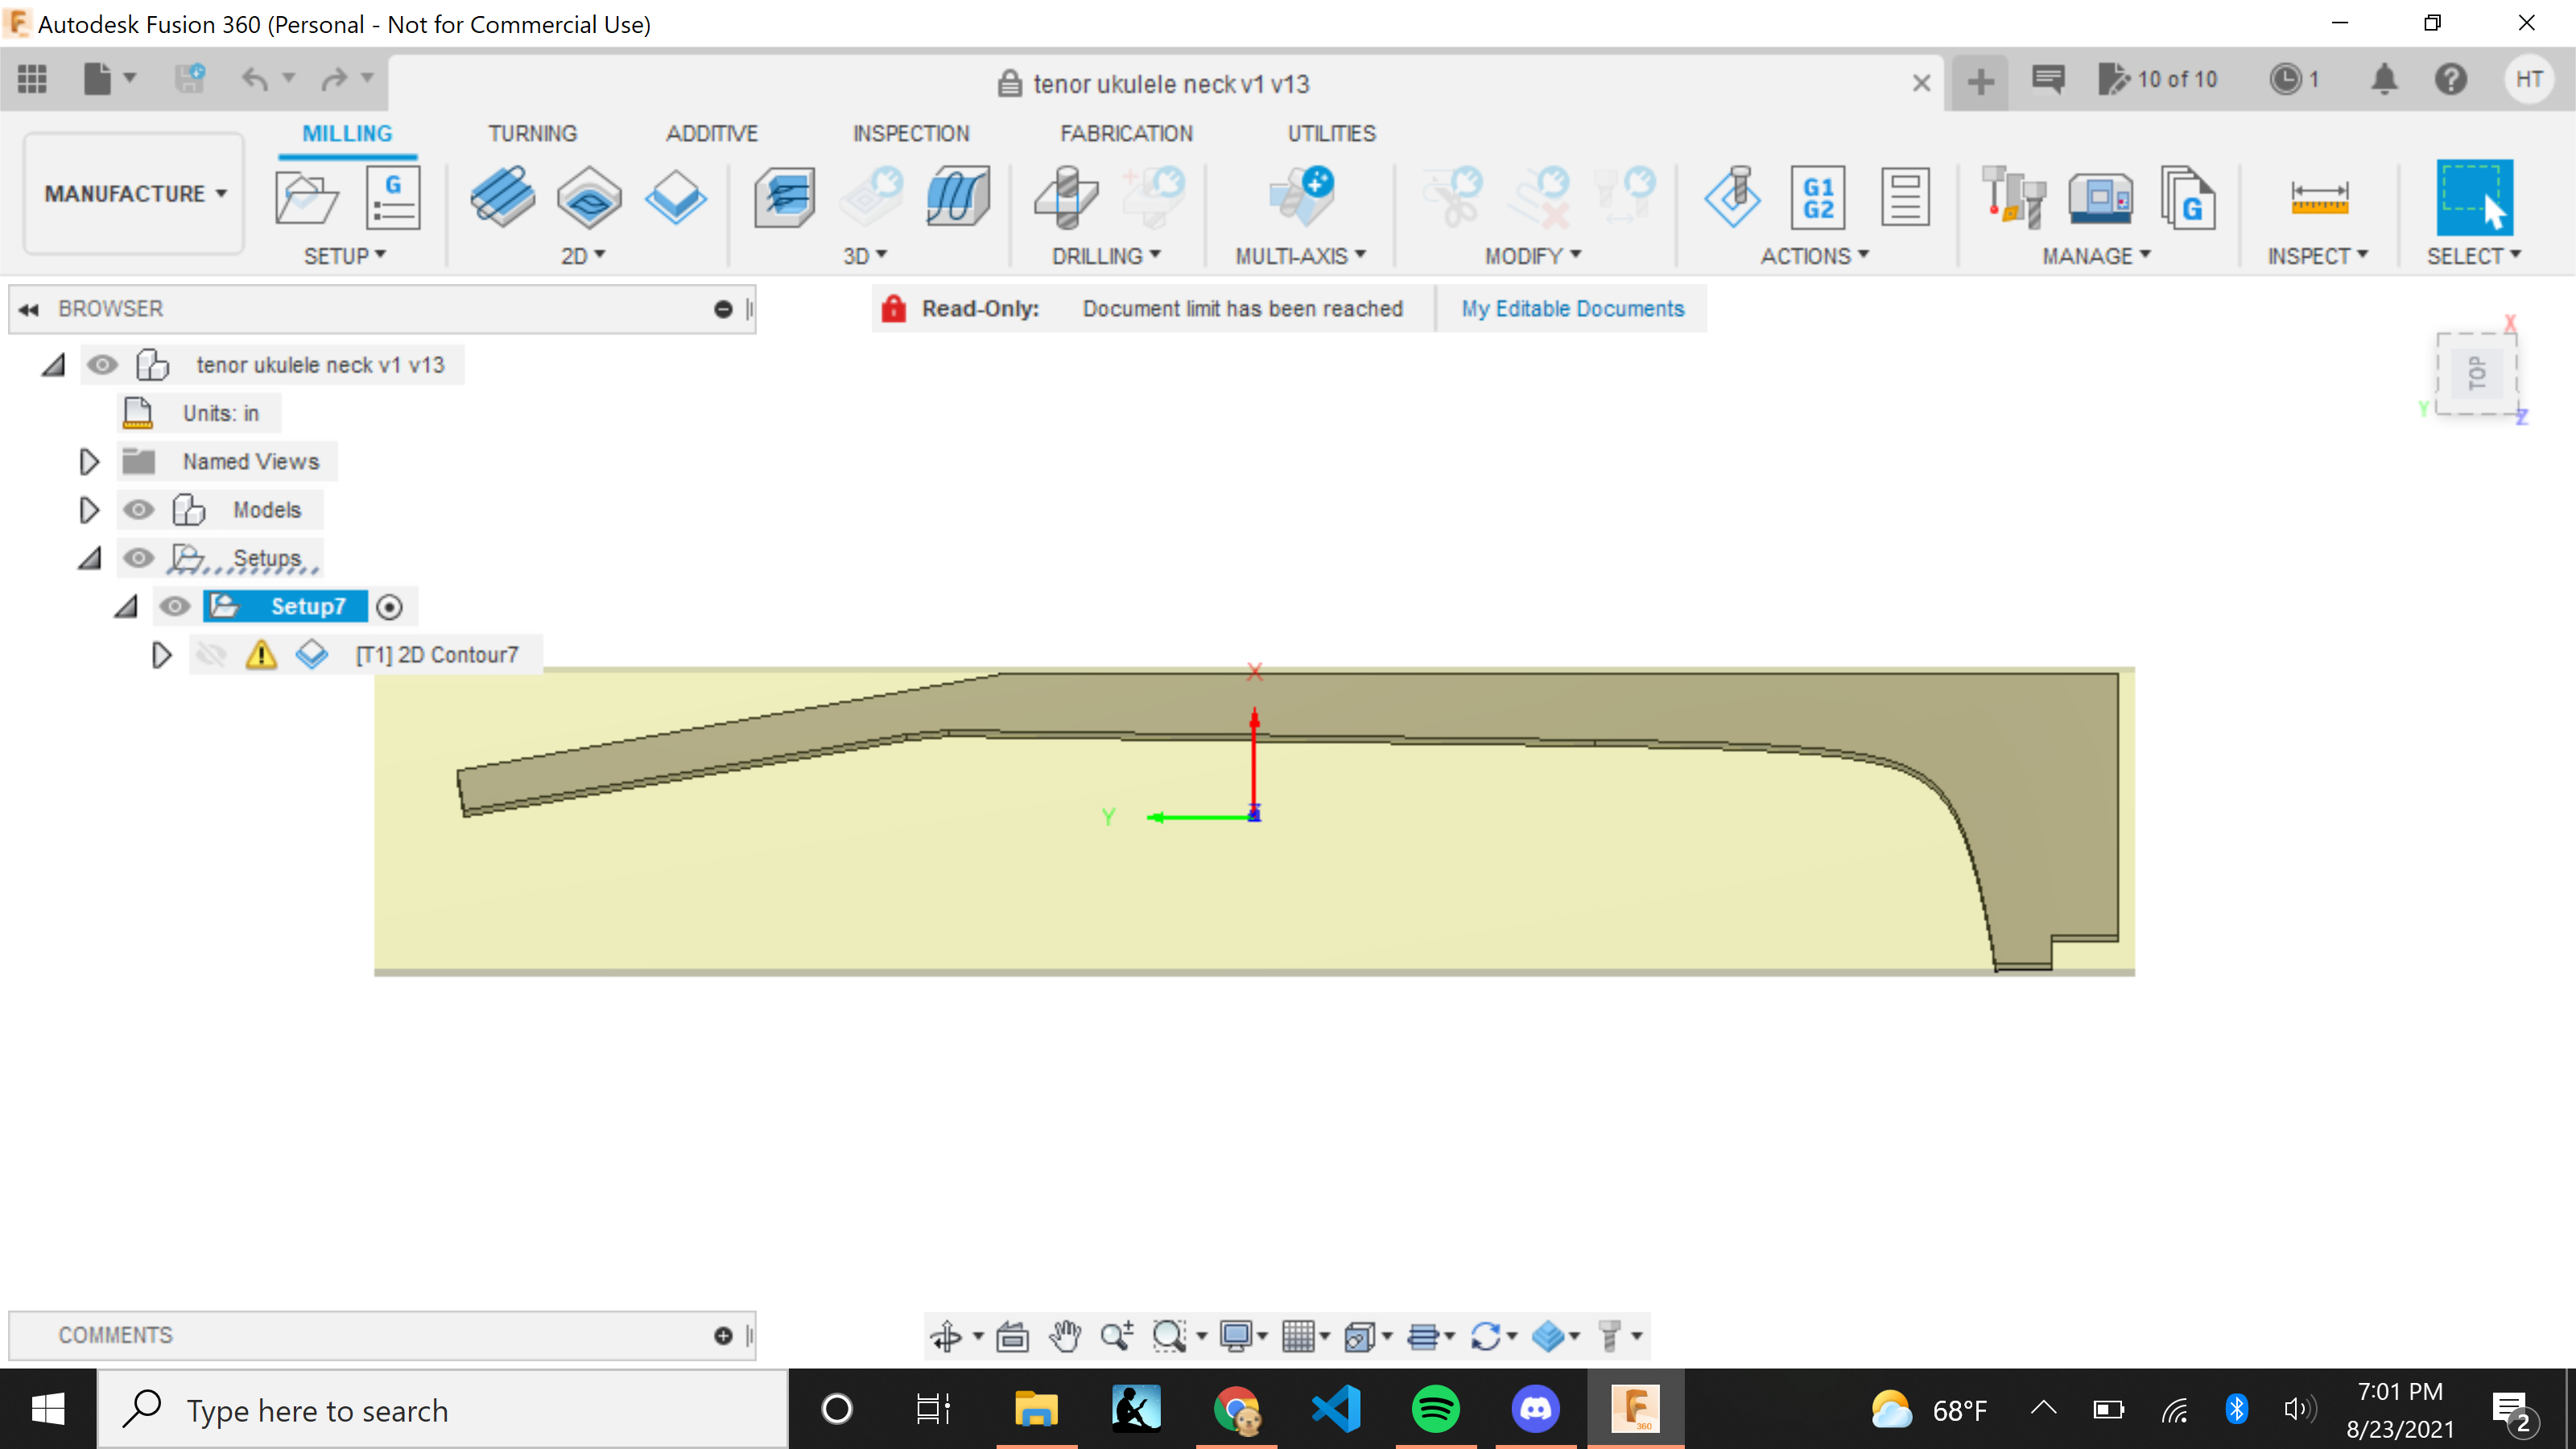Switch to the TURNING tab
The image size is (2576, 1449).
[533, 132]
